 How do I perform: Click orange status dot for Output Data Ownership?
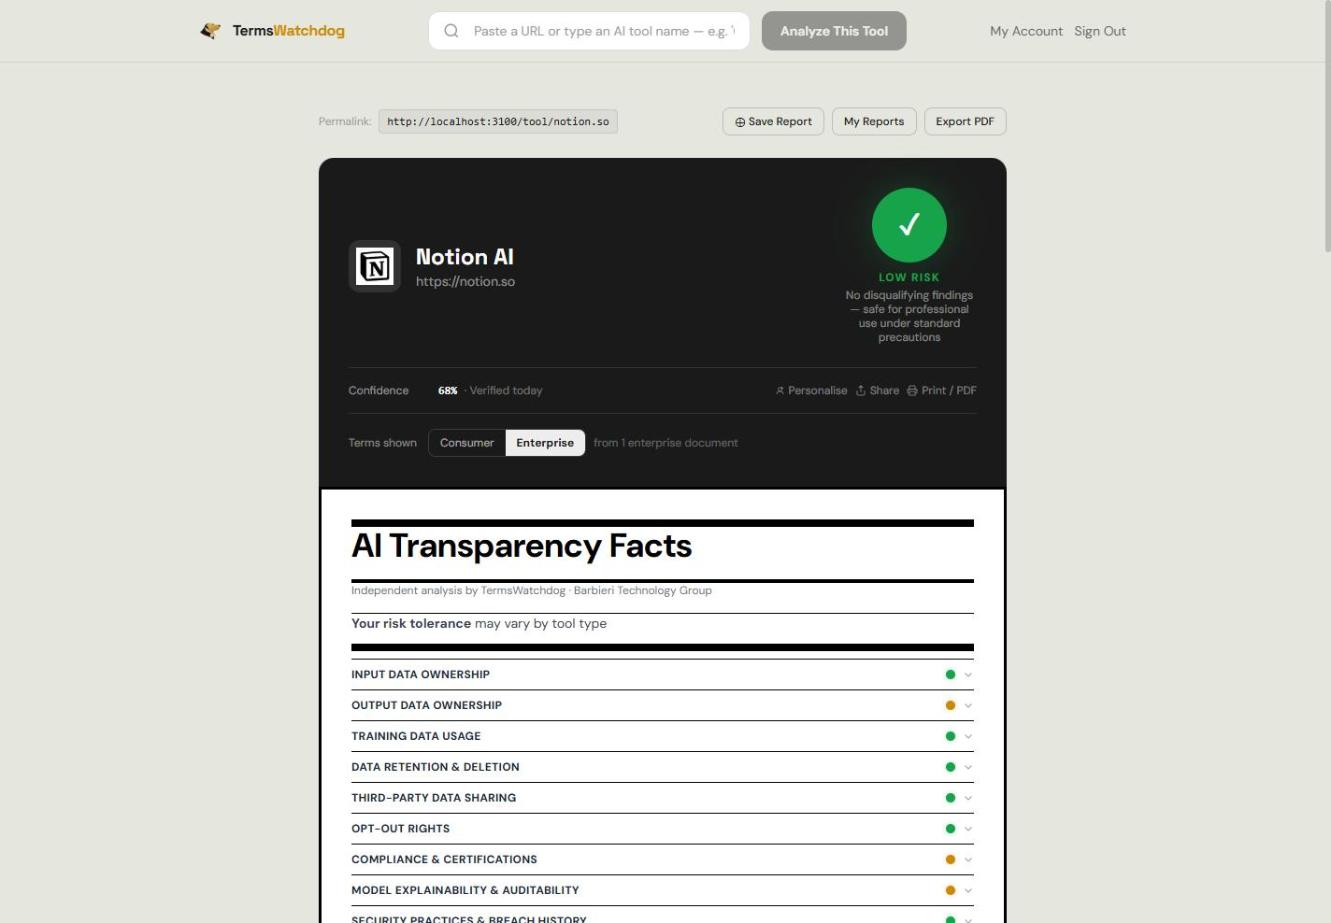click(950, 705)
